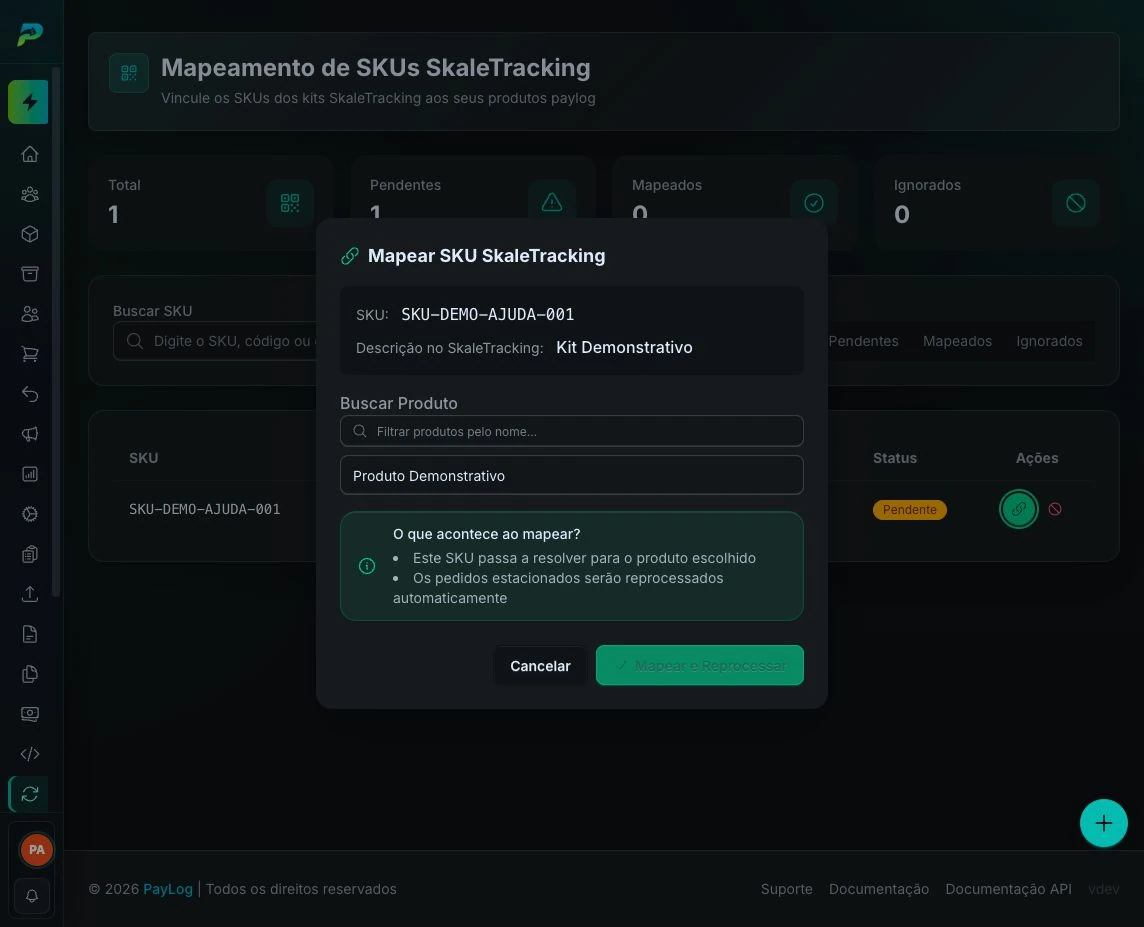This screenshot has width=1144, height=927.
Task: Click the SKU column header
Action: click(144, 458)
